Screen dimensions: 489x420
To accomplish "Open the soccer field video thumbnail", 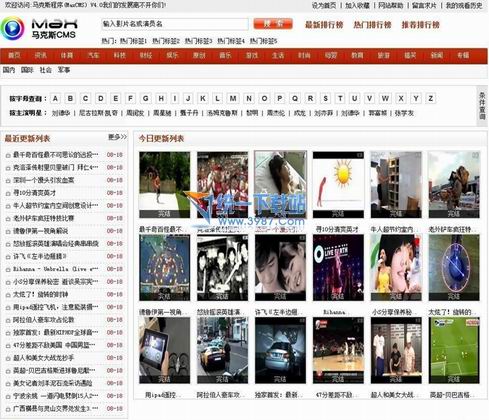I will [x=454, y=350].
